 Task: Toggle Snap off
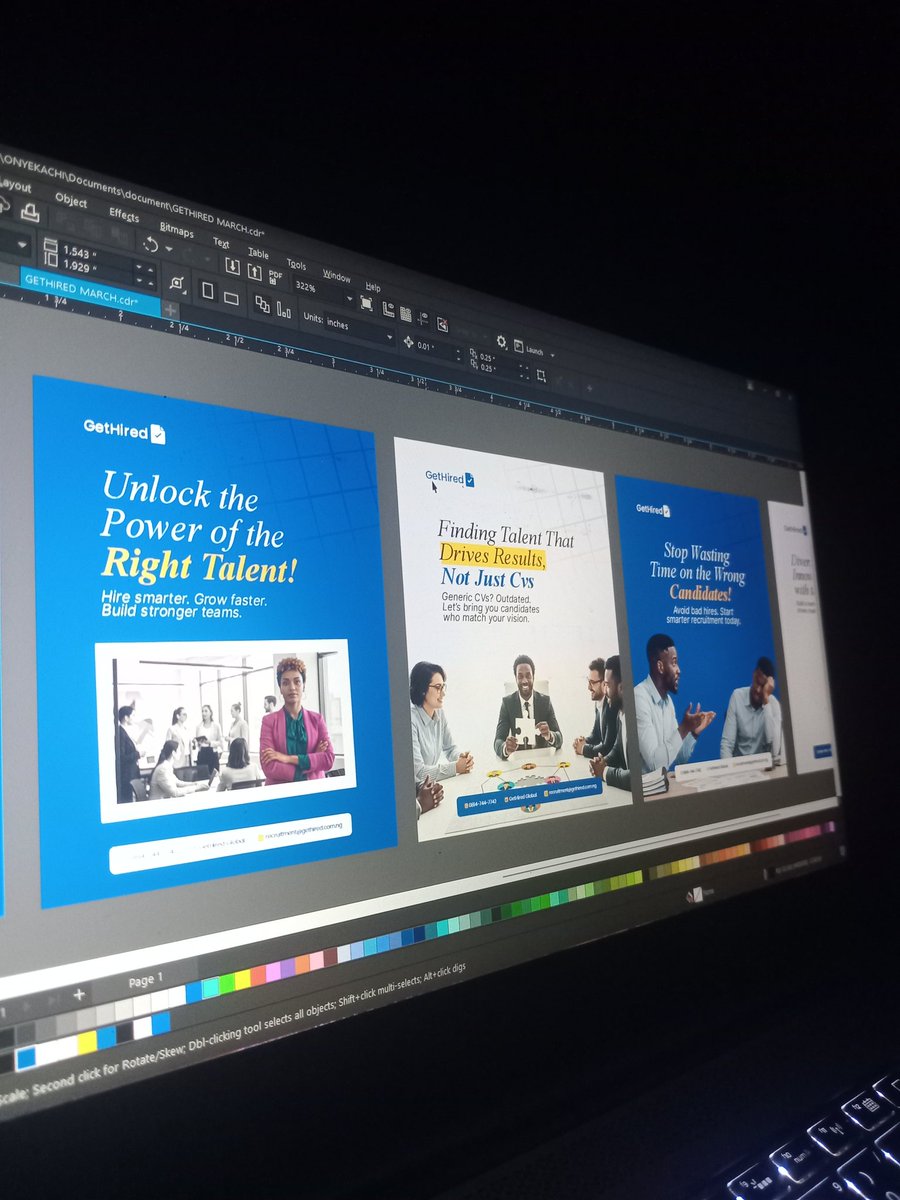coord(441,325)
